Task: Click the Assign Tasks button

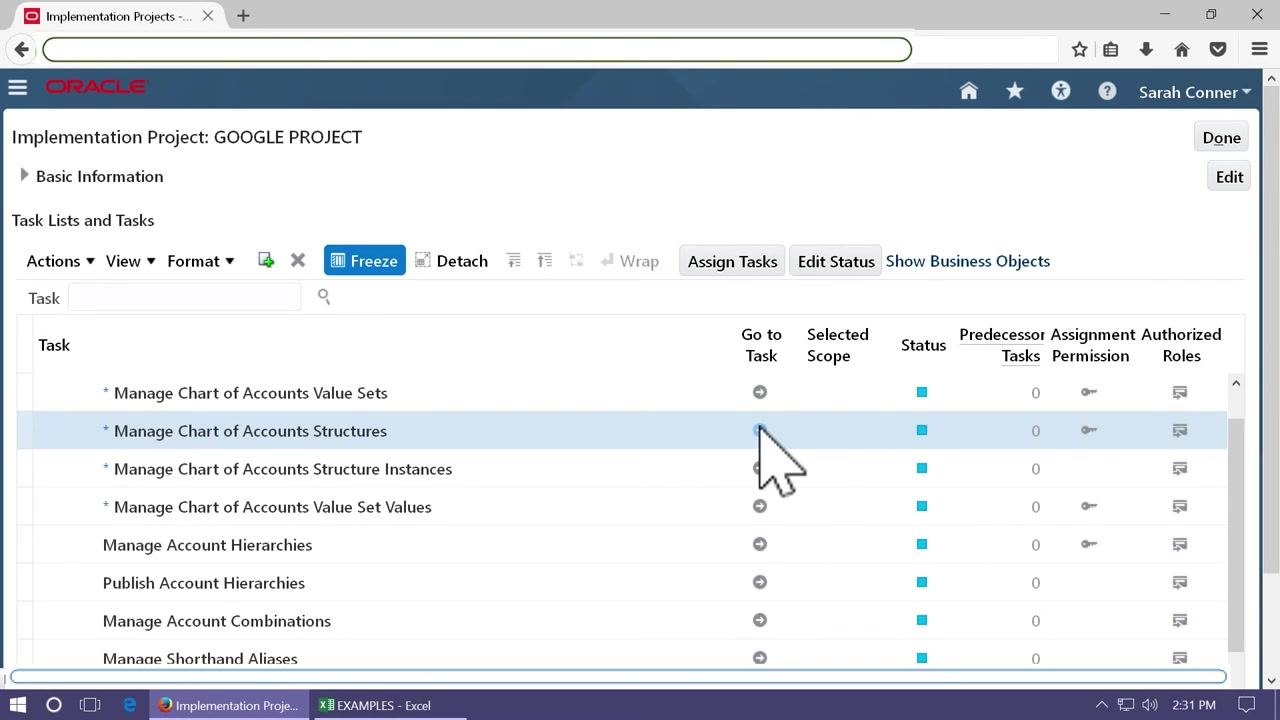Action: pos(732,261)
